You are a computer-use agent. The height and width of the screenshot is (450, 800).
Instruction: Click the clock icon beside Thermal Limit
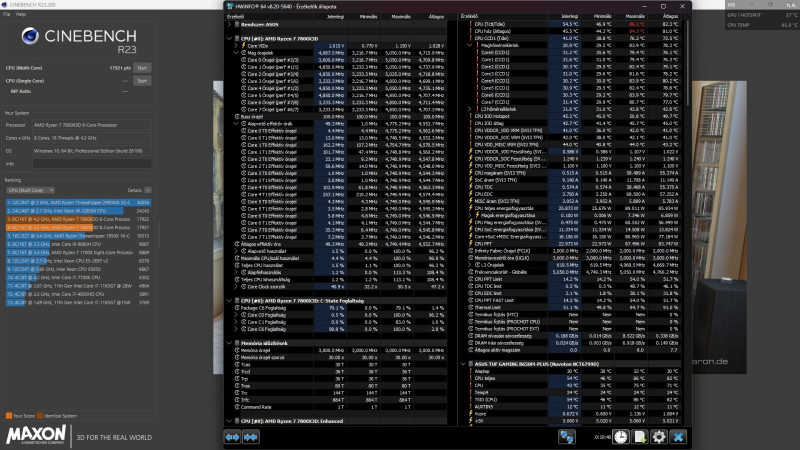click(x=470, y=307)
